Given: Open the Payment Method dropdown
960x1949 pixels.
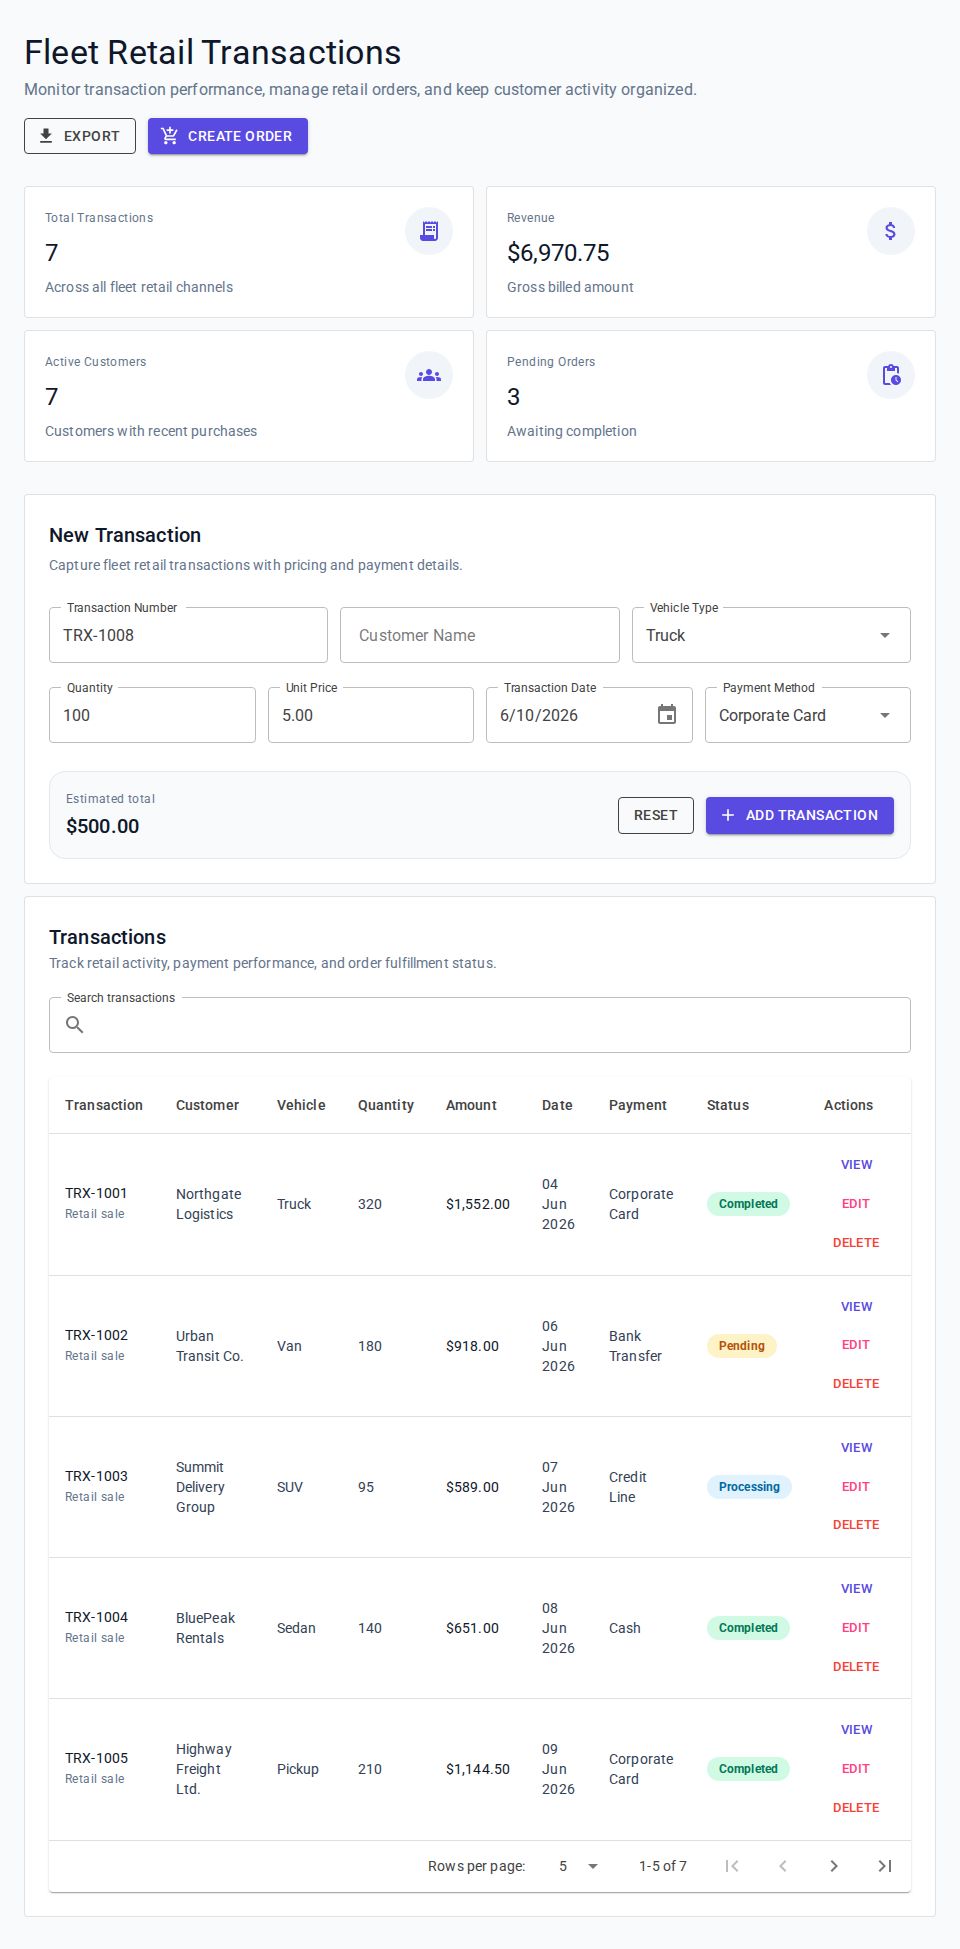Looking at the screenshot, I should coord(808,715).
